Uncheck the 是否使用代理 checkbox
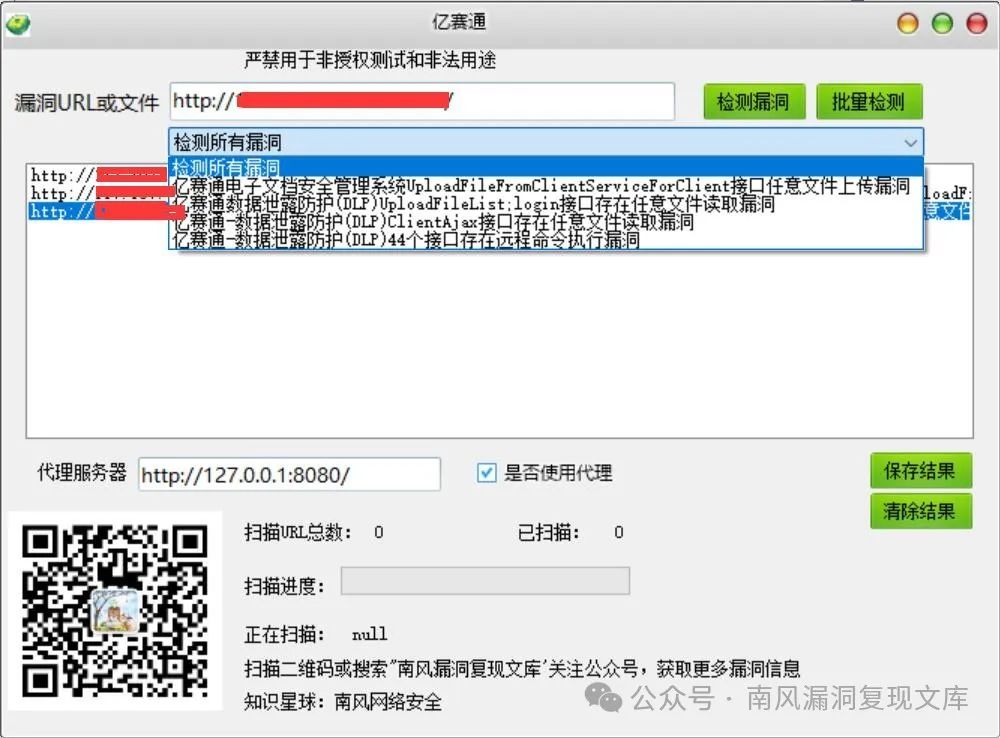The width and height of the screenshot is (1000, 738). (x=487, y=473)
